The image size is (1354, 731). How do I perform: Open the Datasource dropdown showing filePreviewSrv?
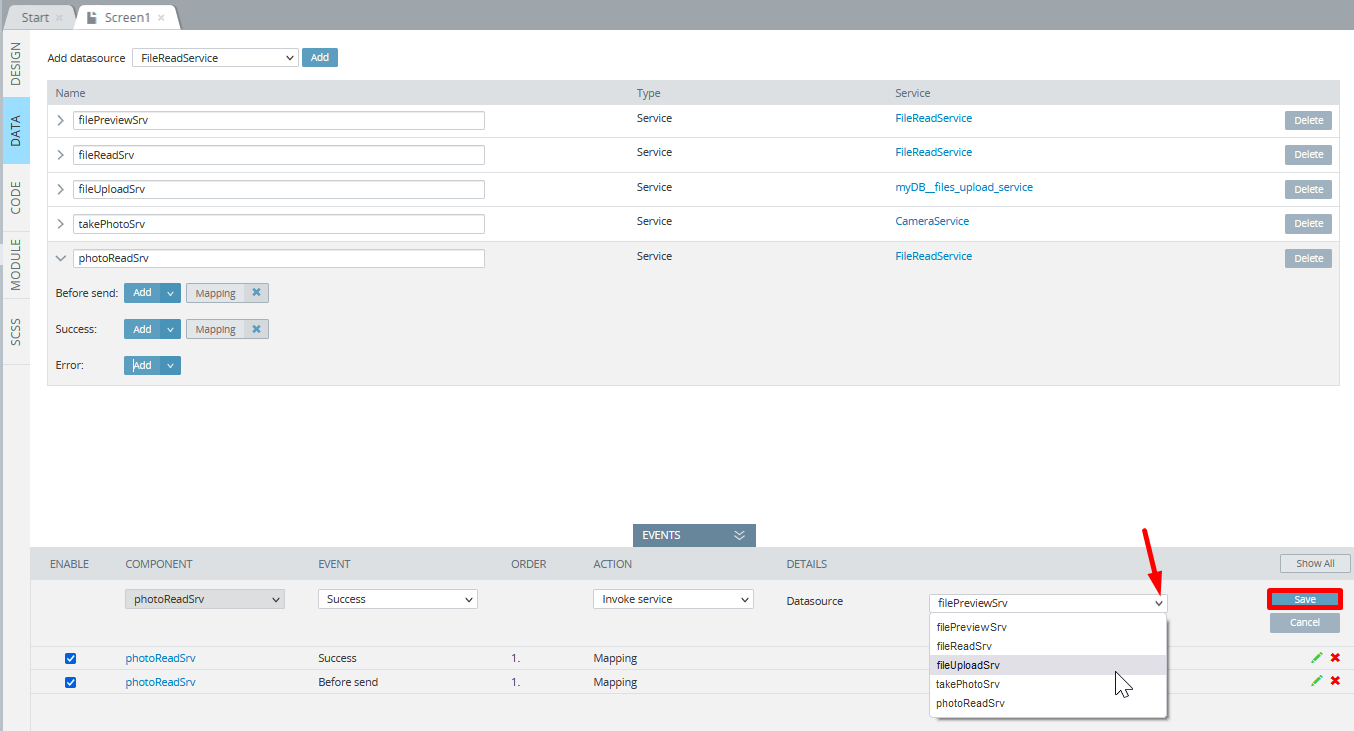[1048, 603]
